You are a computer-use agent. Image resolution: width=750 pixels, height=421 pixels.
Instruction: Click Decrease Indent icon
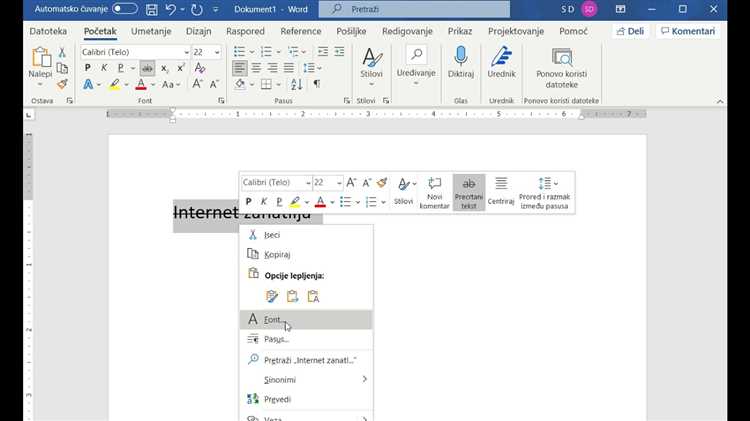pos(323,52)
